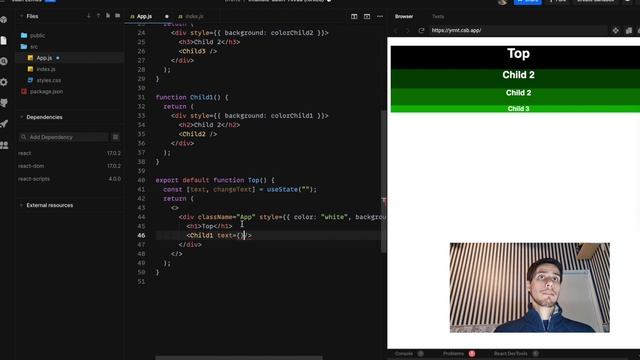Click the browser back arrow
The width and height of the screenshot is (640, 360).
click(395, 31)
